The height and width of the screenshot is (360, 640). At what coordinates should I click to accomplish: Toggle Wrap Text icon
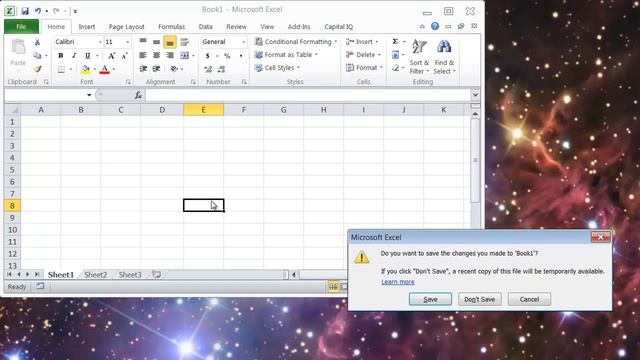pyautogui.click(x=184, y=42)
